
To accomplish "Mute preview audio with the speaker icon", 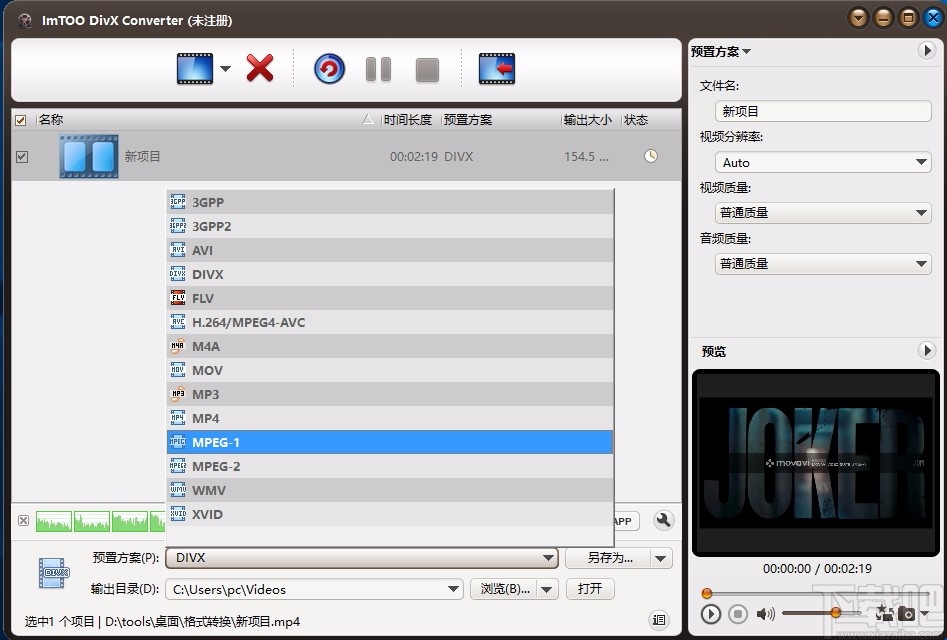I will pos(766,613).
